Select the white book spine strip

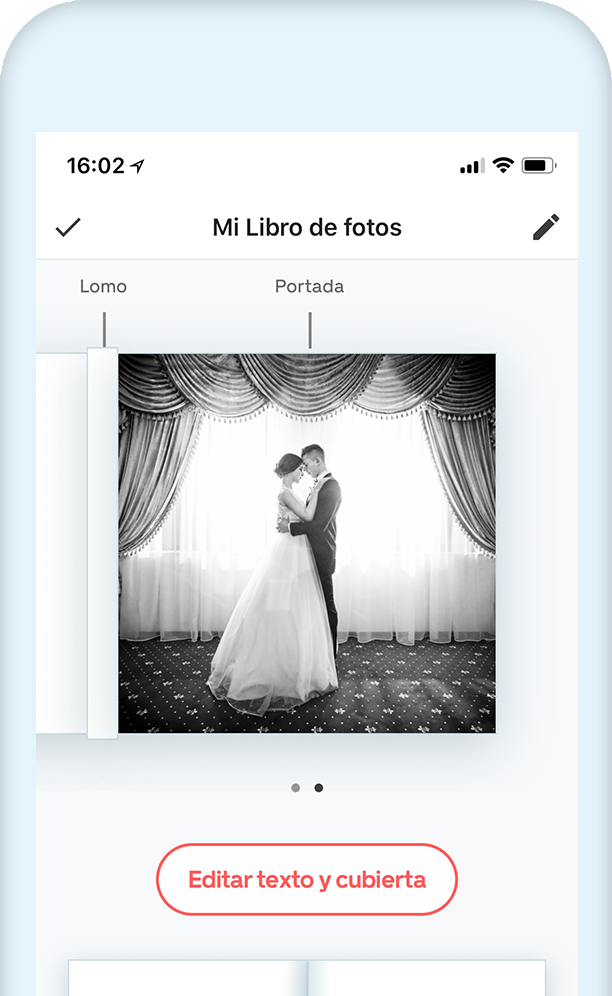click(102, 543)
